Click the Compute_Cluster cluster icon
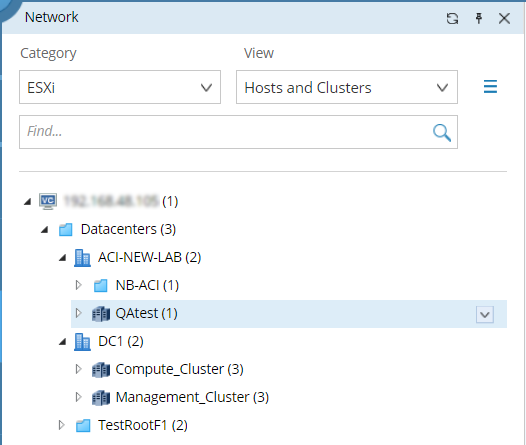 pos(101,370)
